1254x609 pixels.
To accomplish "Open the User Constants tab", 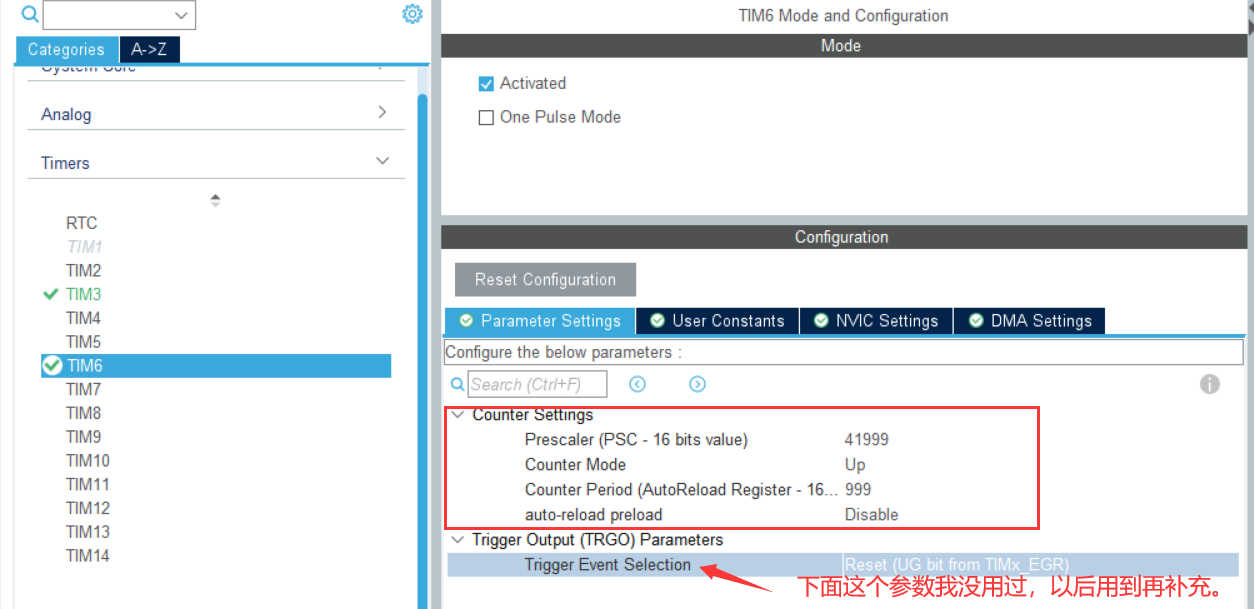I will coord(717,321).
